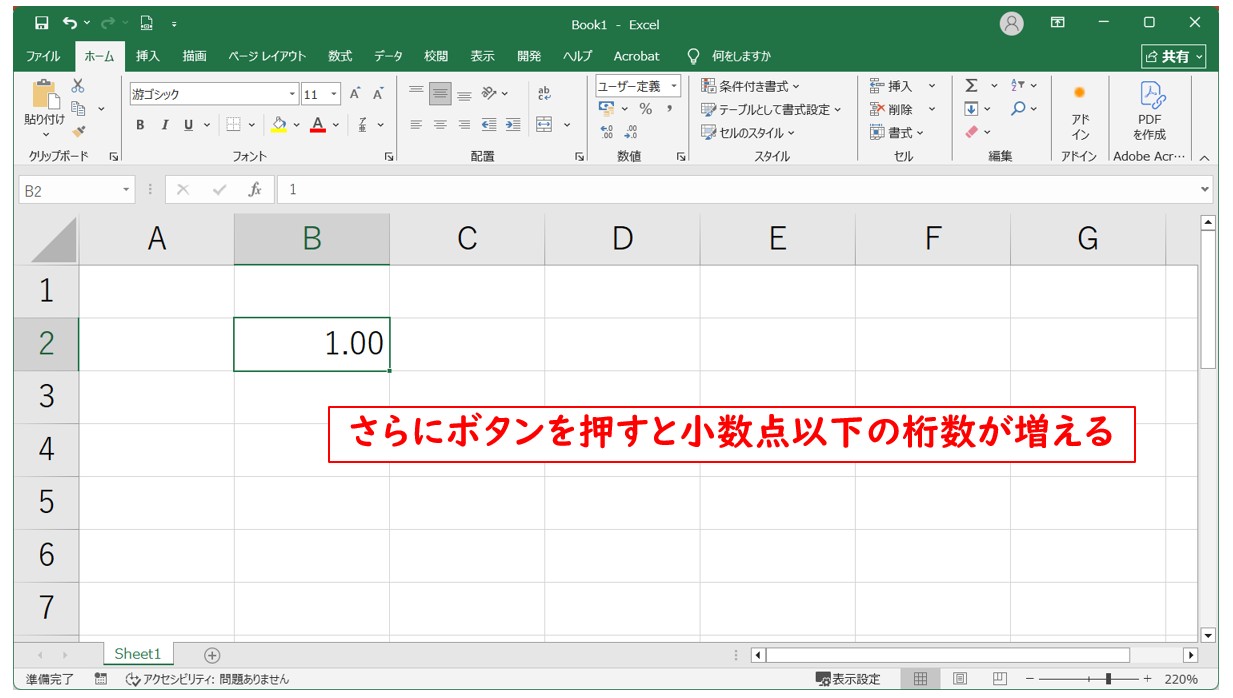Click アクセシビリティ: 問題ありません status

pyautogui.click(x=207, y=679)
